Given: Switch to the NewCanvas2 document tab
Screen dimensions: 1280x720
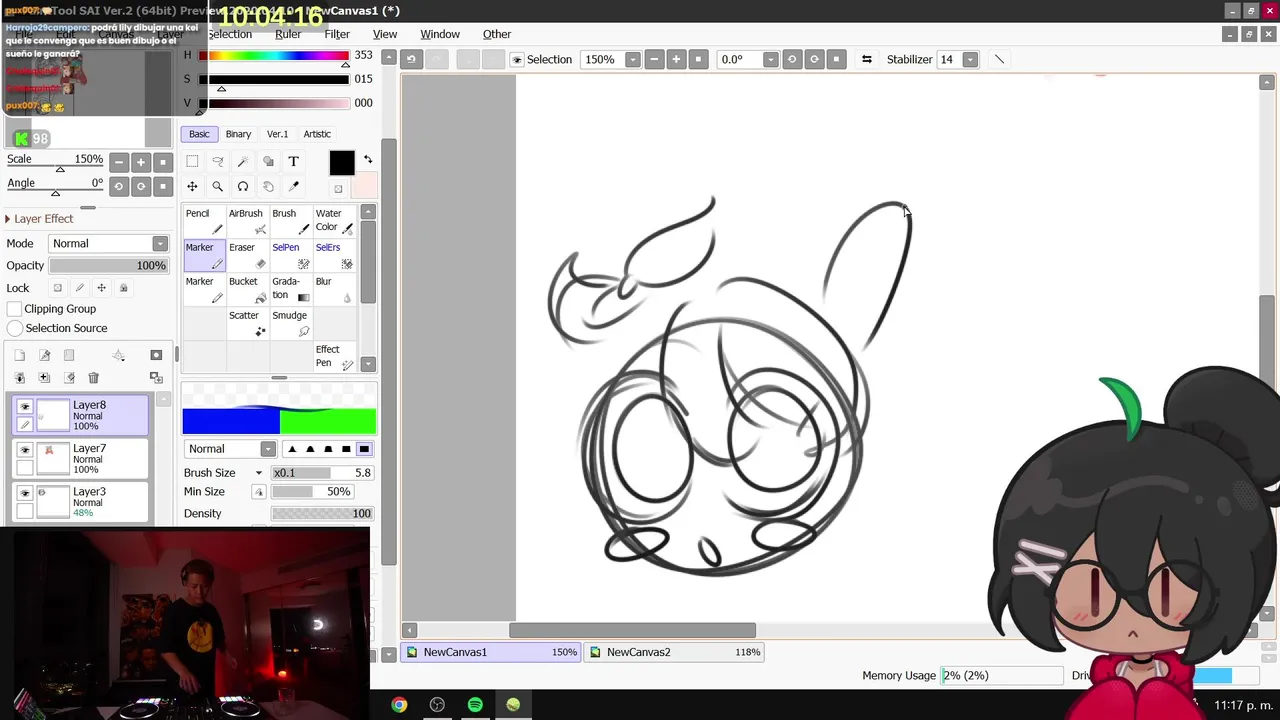Looking at the screenshot, I should coord(674,652).
